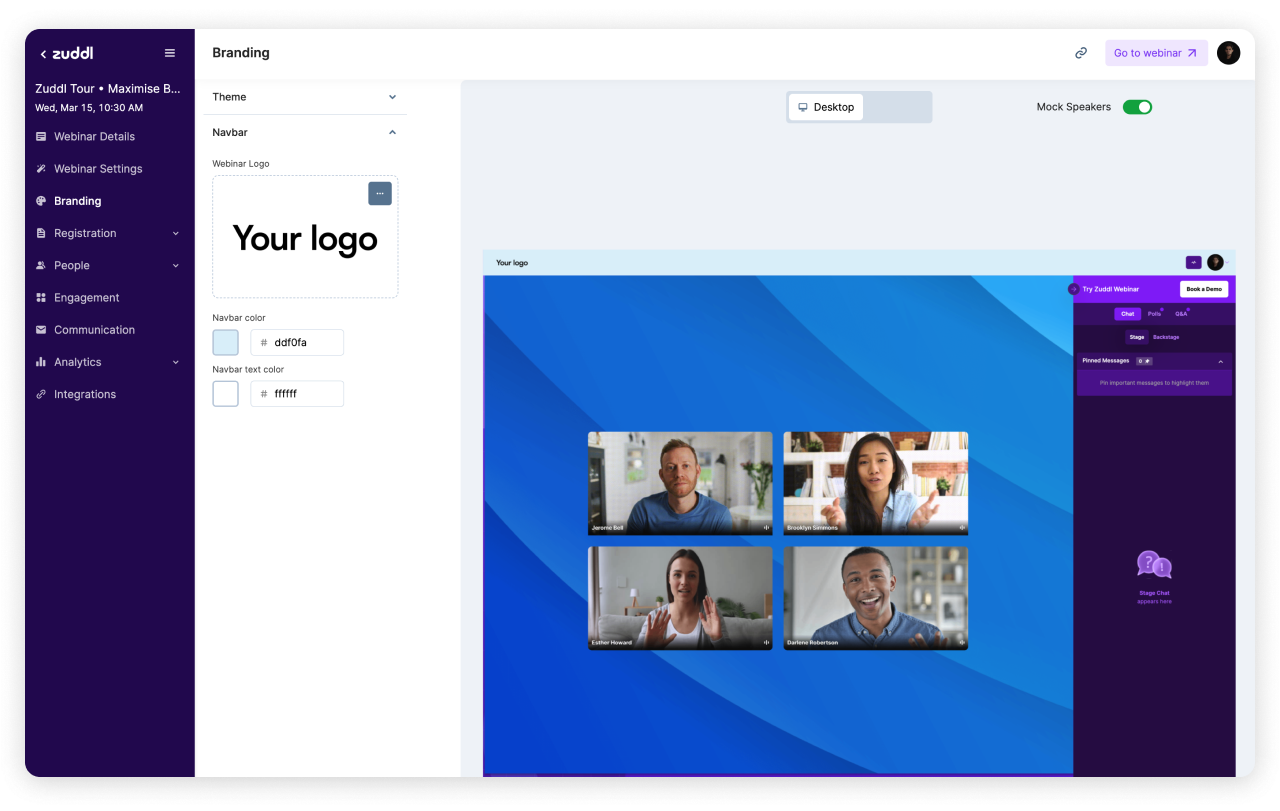This screenshot has width=1280, height=811.
Task: Click the Integrations link icon in sidebar
Action: [41, 394]
